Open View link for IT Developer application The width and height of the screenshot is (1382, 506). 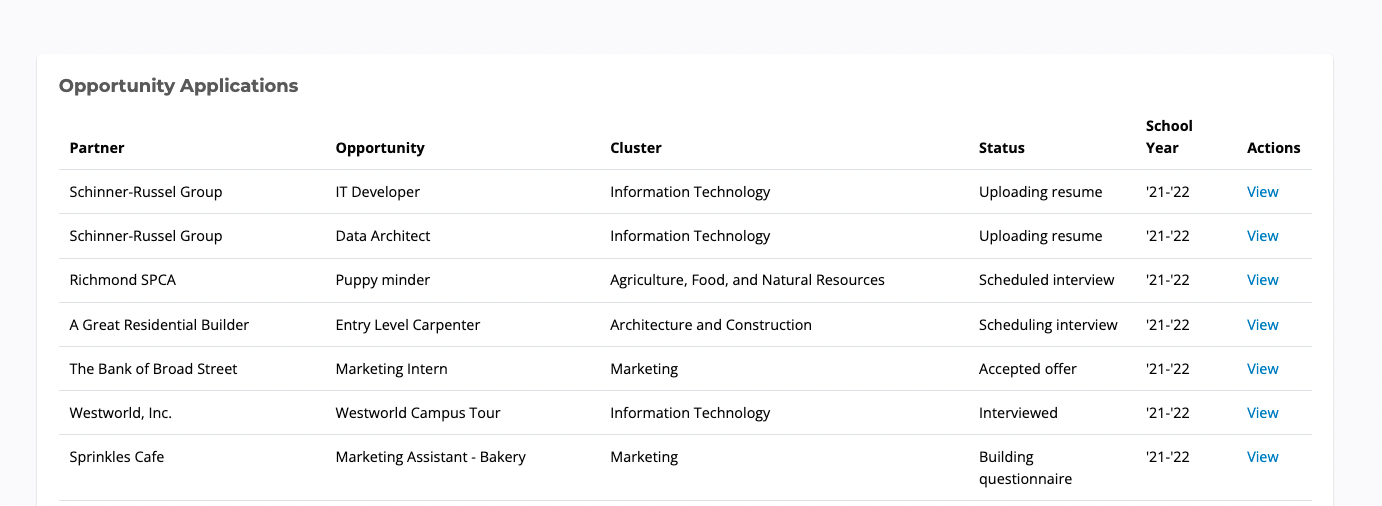point(1262,192)
